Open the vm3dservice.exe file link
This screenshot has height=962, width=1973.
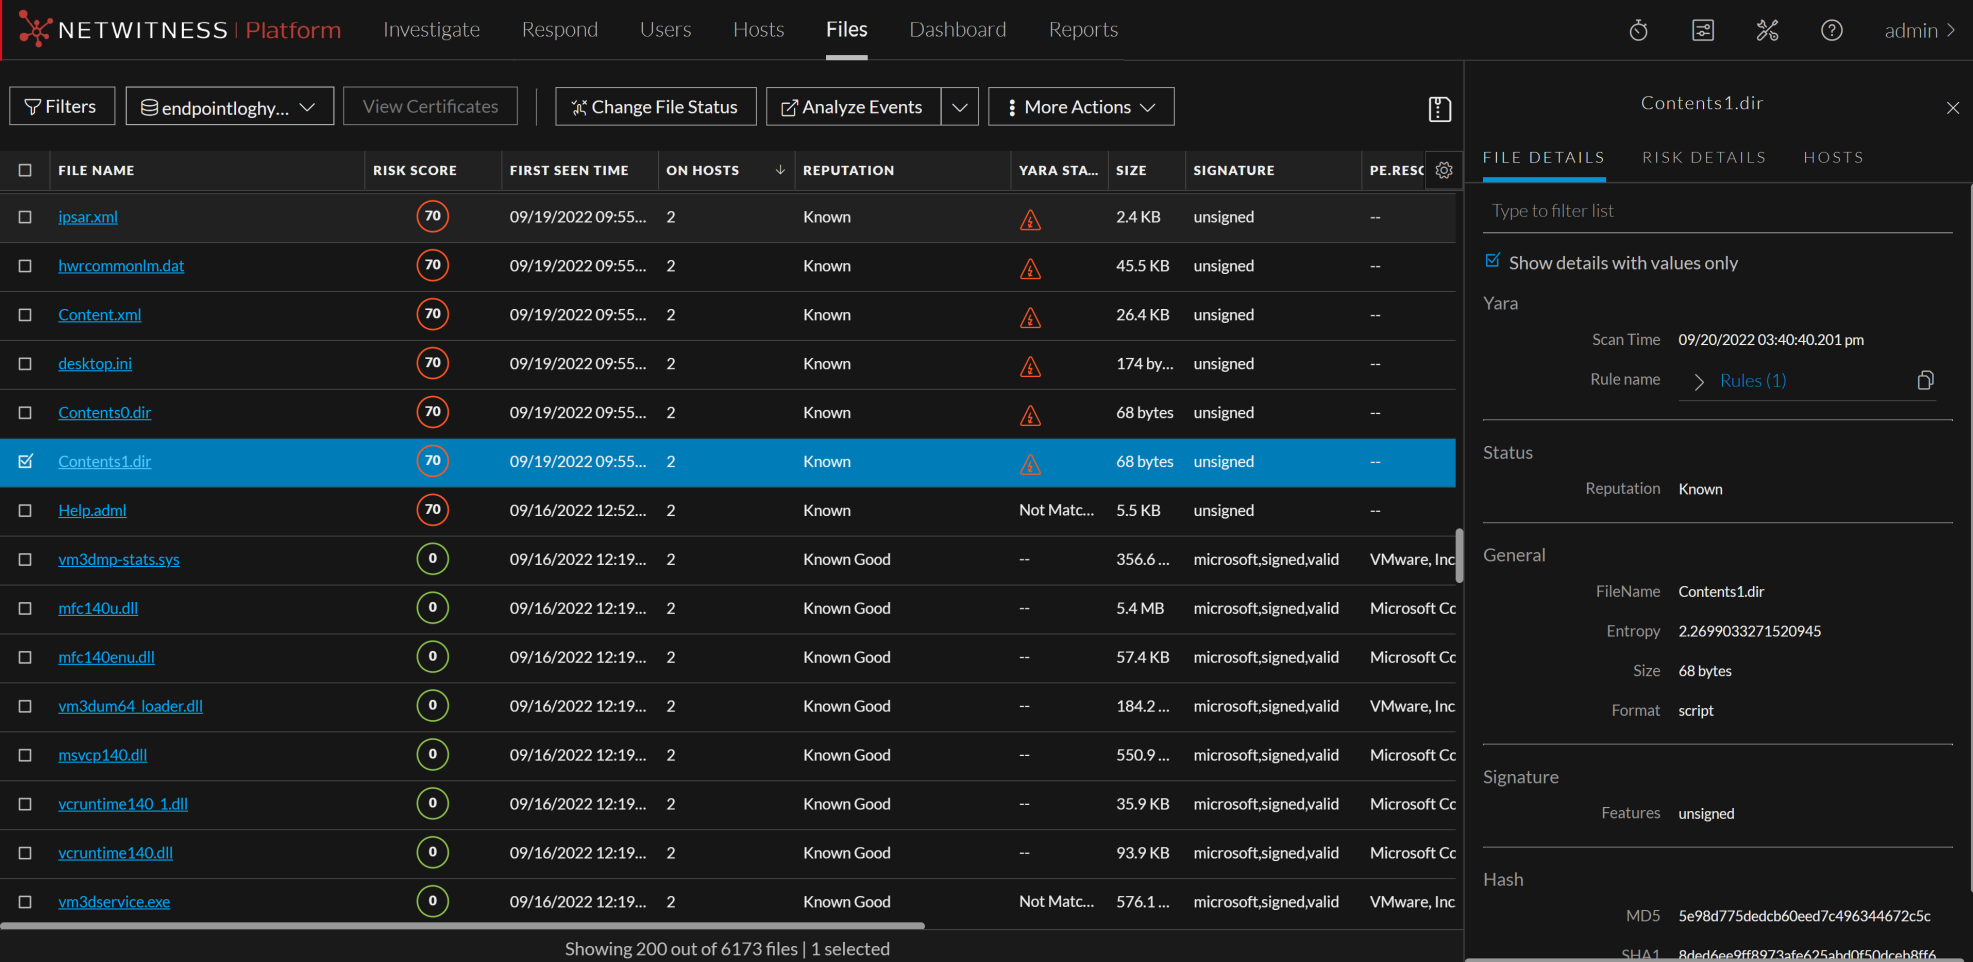(x=114, y=901)
